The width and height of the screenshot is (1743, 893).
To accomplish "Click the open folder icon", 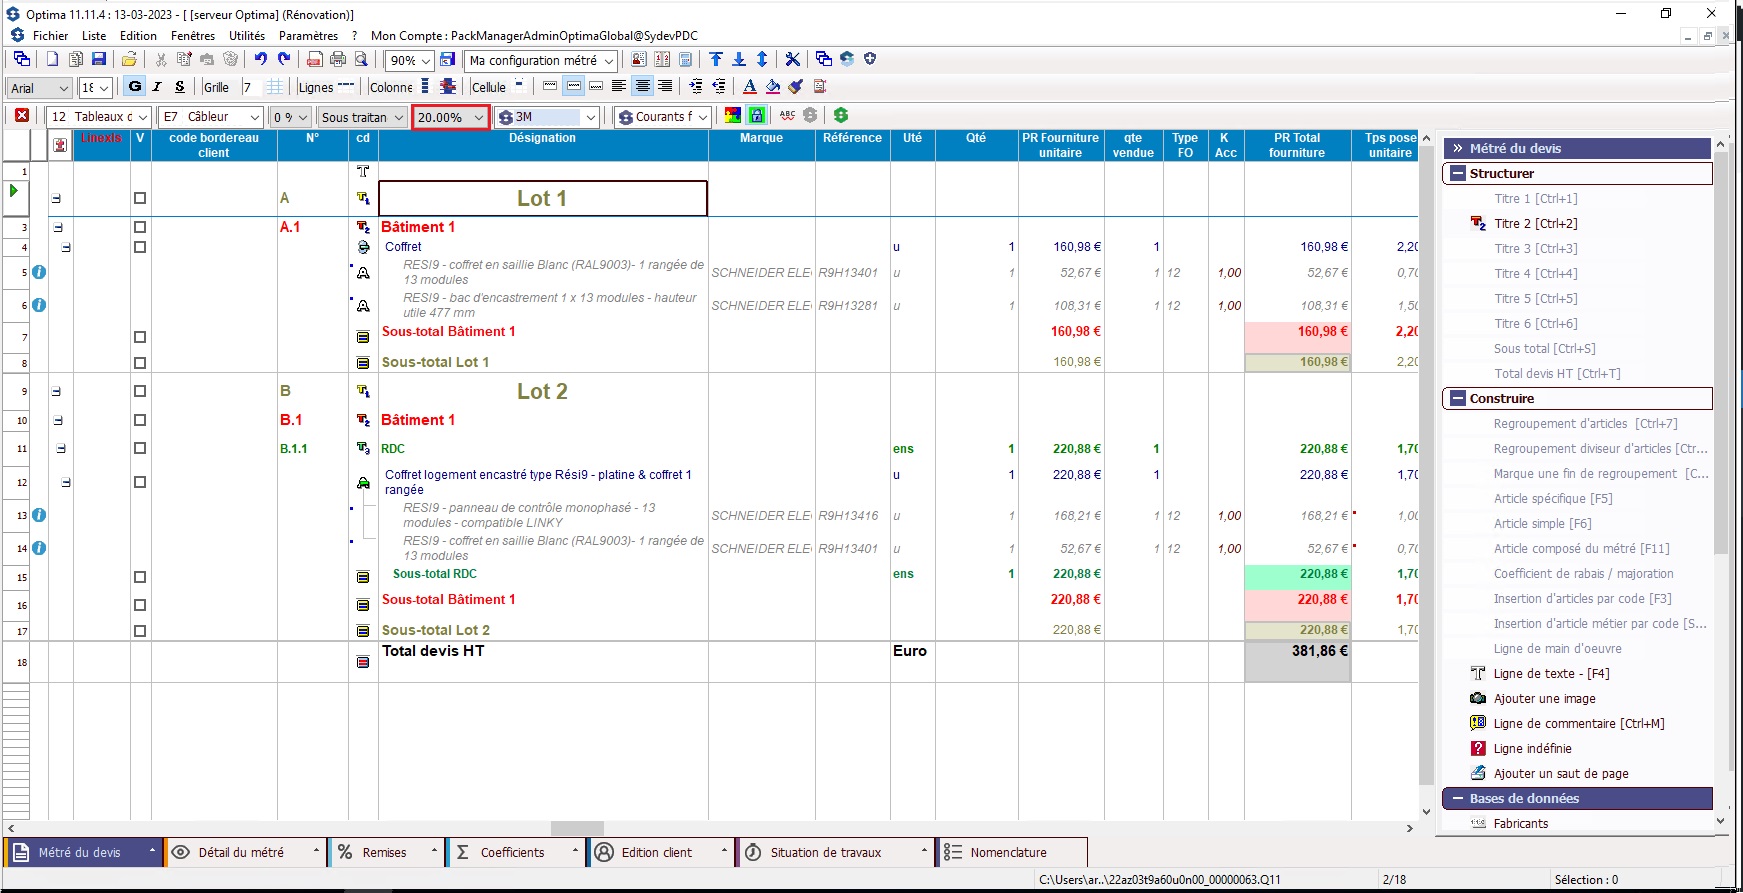I will click(x=129, y=60).
